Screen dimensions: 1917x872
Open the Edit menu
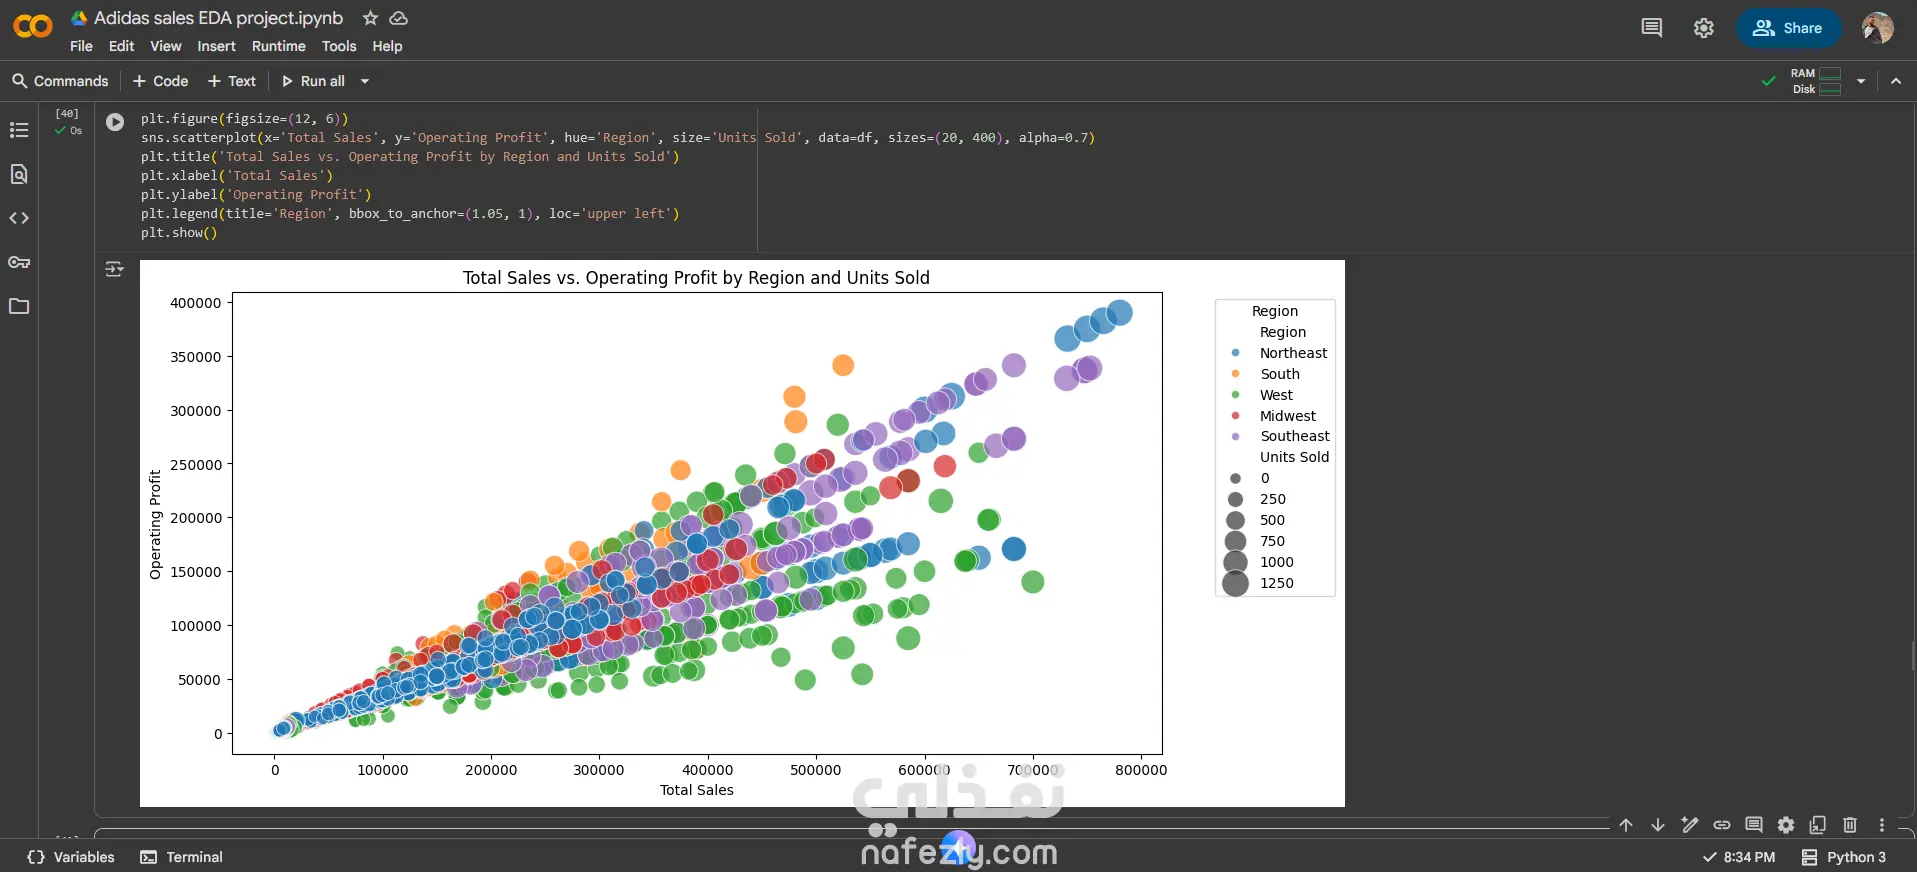121,46
